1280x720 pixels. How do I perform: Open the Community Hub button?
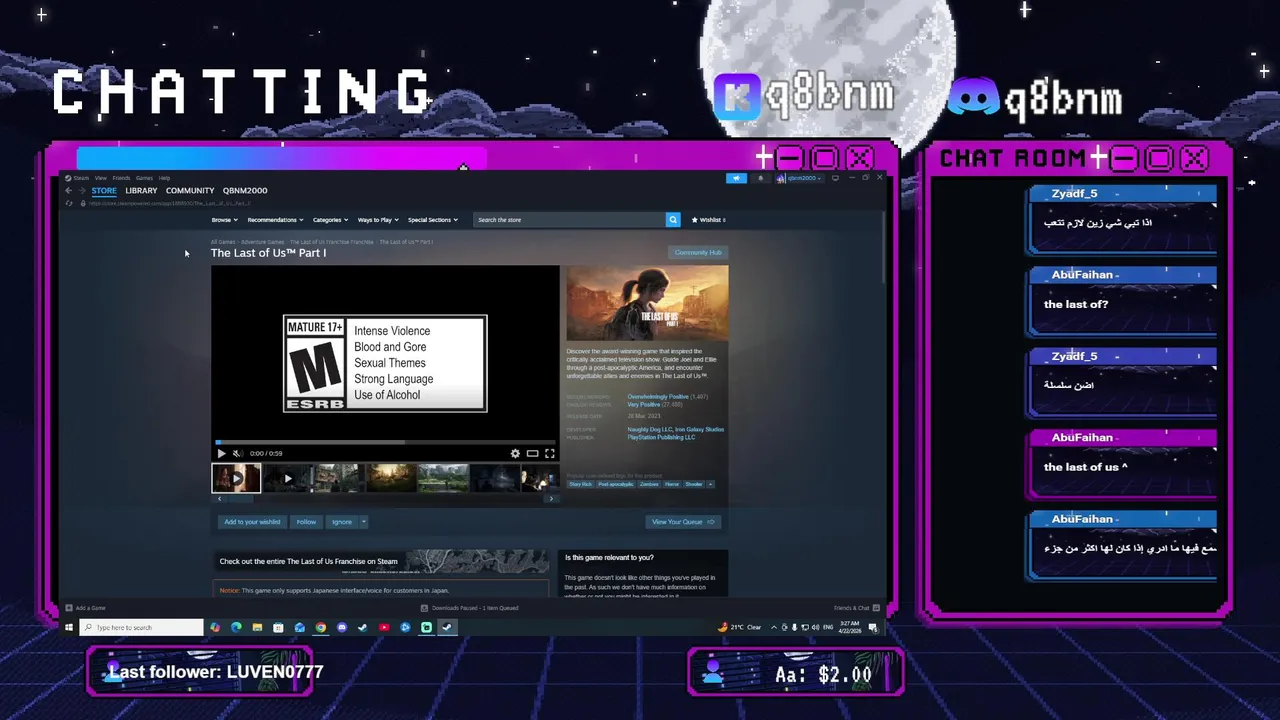coord(698,252)
